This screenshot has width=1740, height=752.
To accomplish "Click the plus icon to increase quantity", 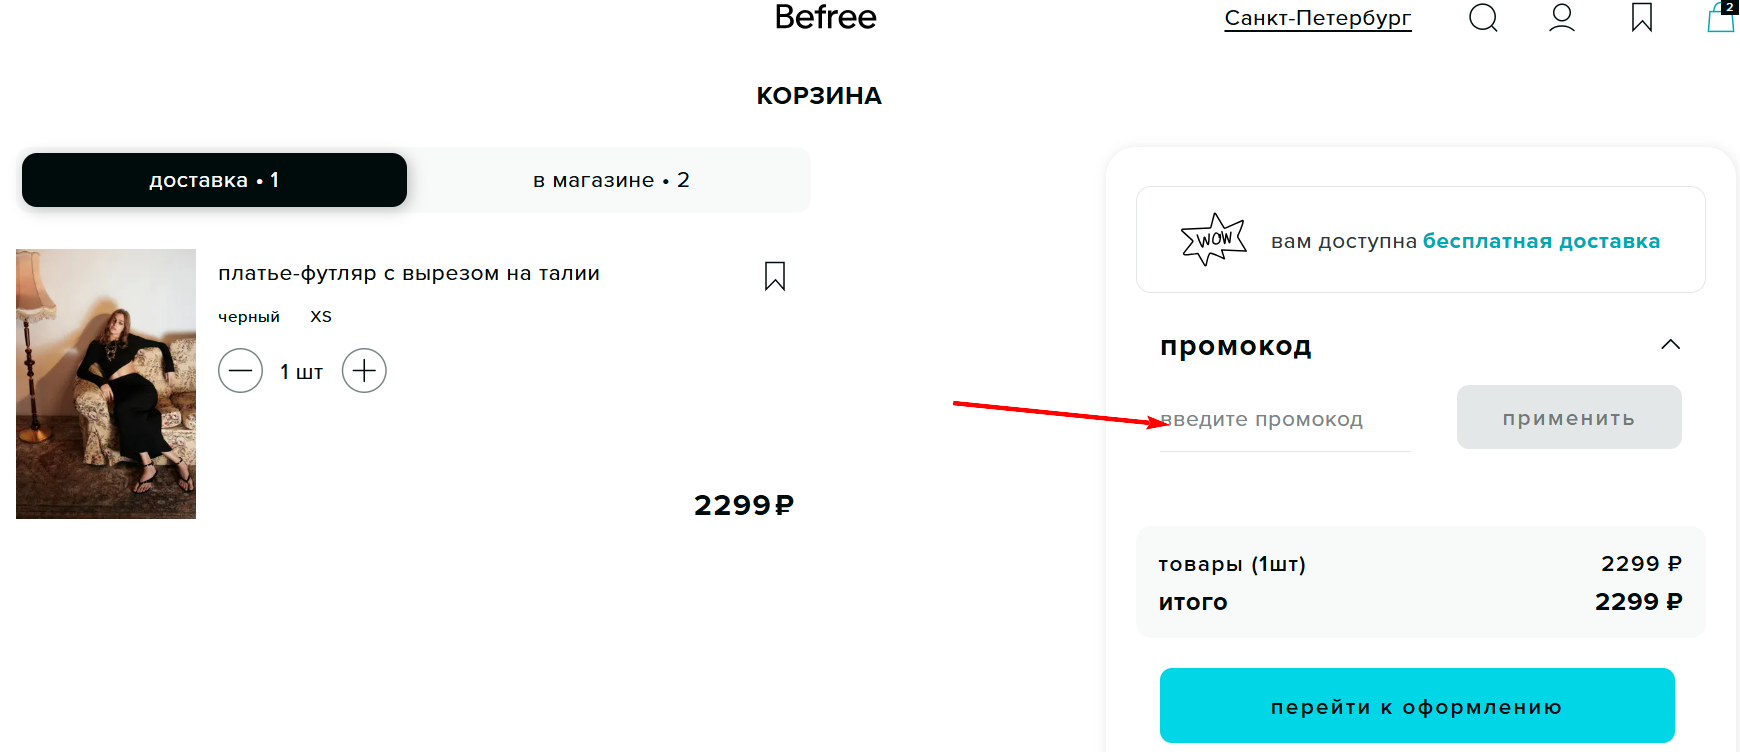I will tap(364, 370).
